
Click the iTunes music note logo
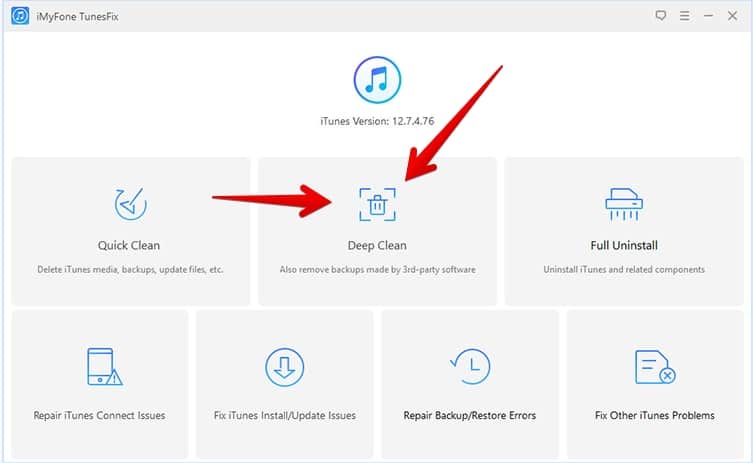[377, 80]
